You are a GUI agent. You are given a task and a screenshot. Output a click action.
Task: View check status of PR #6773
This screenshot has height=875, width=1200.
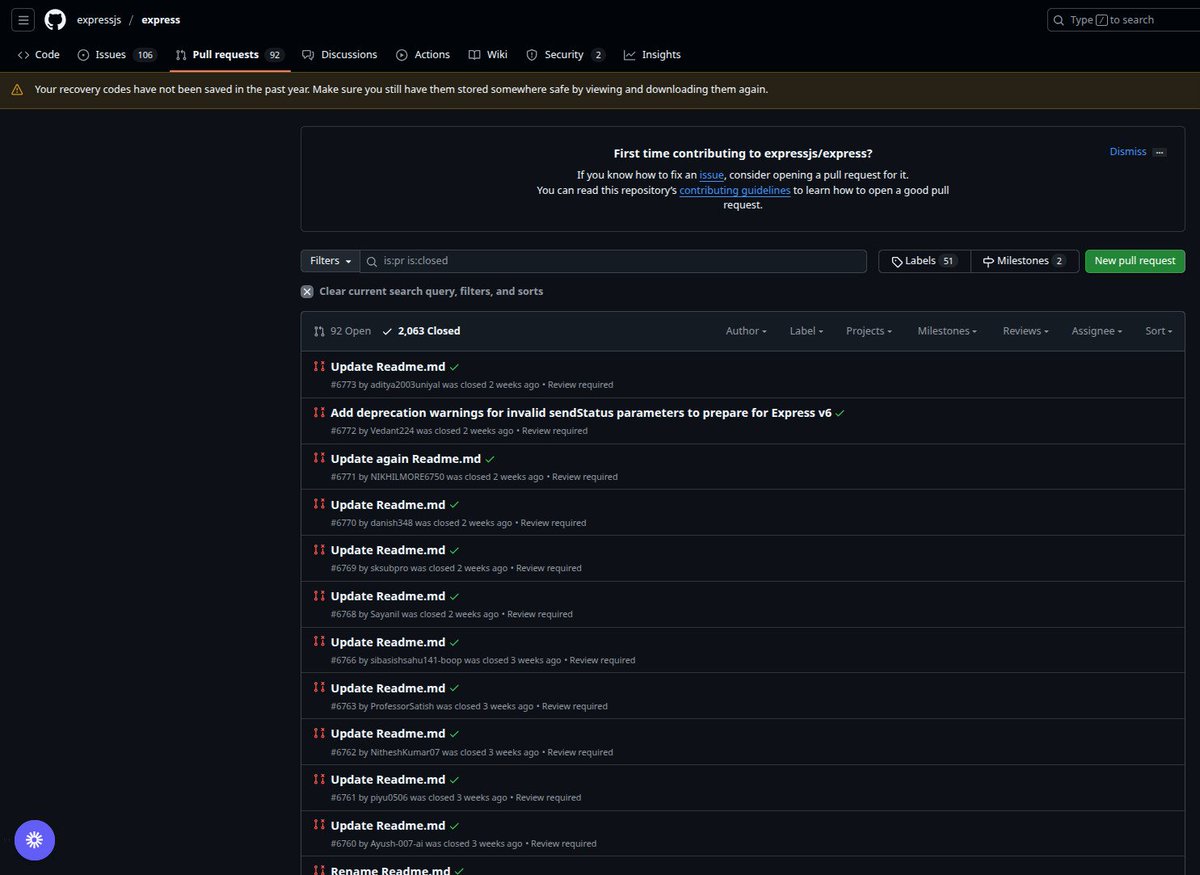click(455, 367)
